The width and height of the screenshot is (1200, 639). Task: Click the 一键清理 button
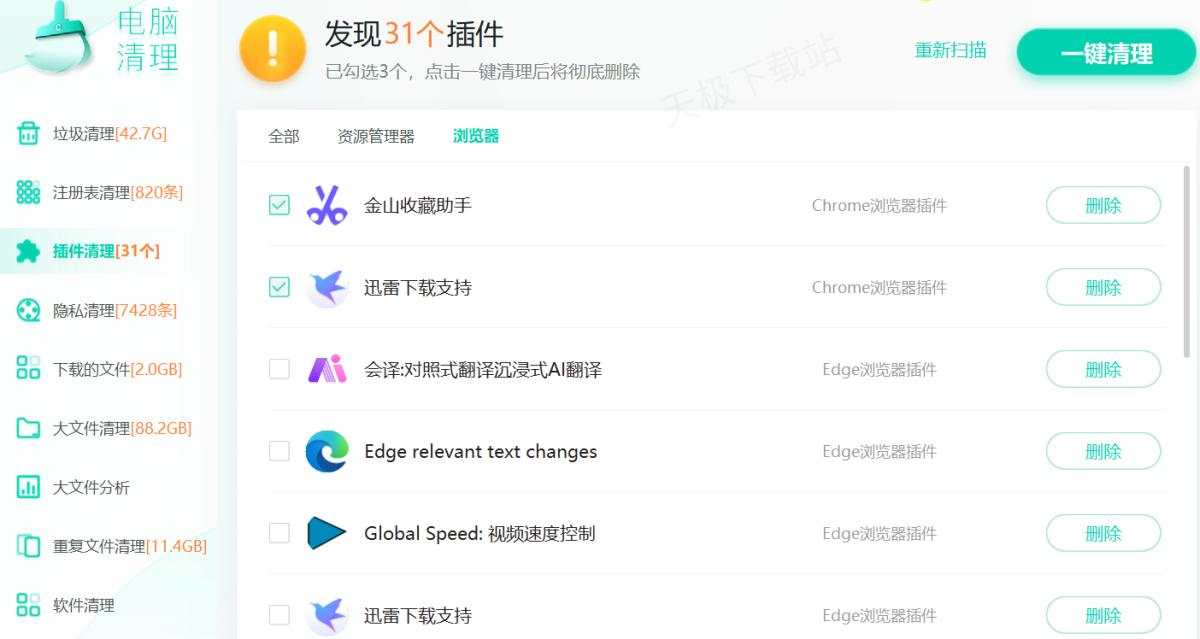[x=1106, y=53]
